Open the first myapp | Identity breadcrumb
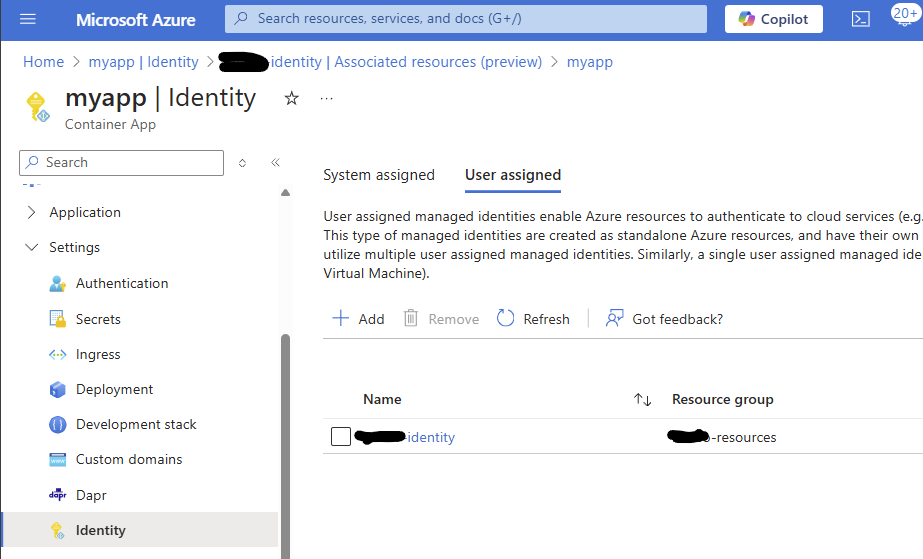Image resolution: width=923 pixels, height=559 pixels. pyautogui.click(x=144, y=62)
